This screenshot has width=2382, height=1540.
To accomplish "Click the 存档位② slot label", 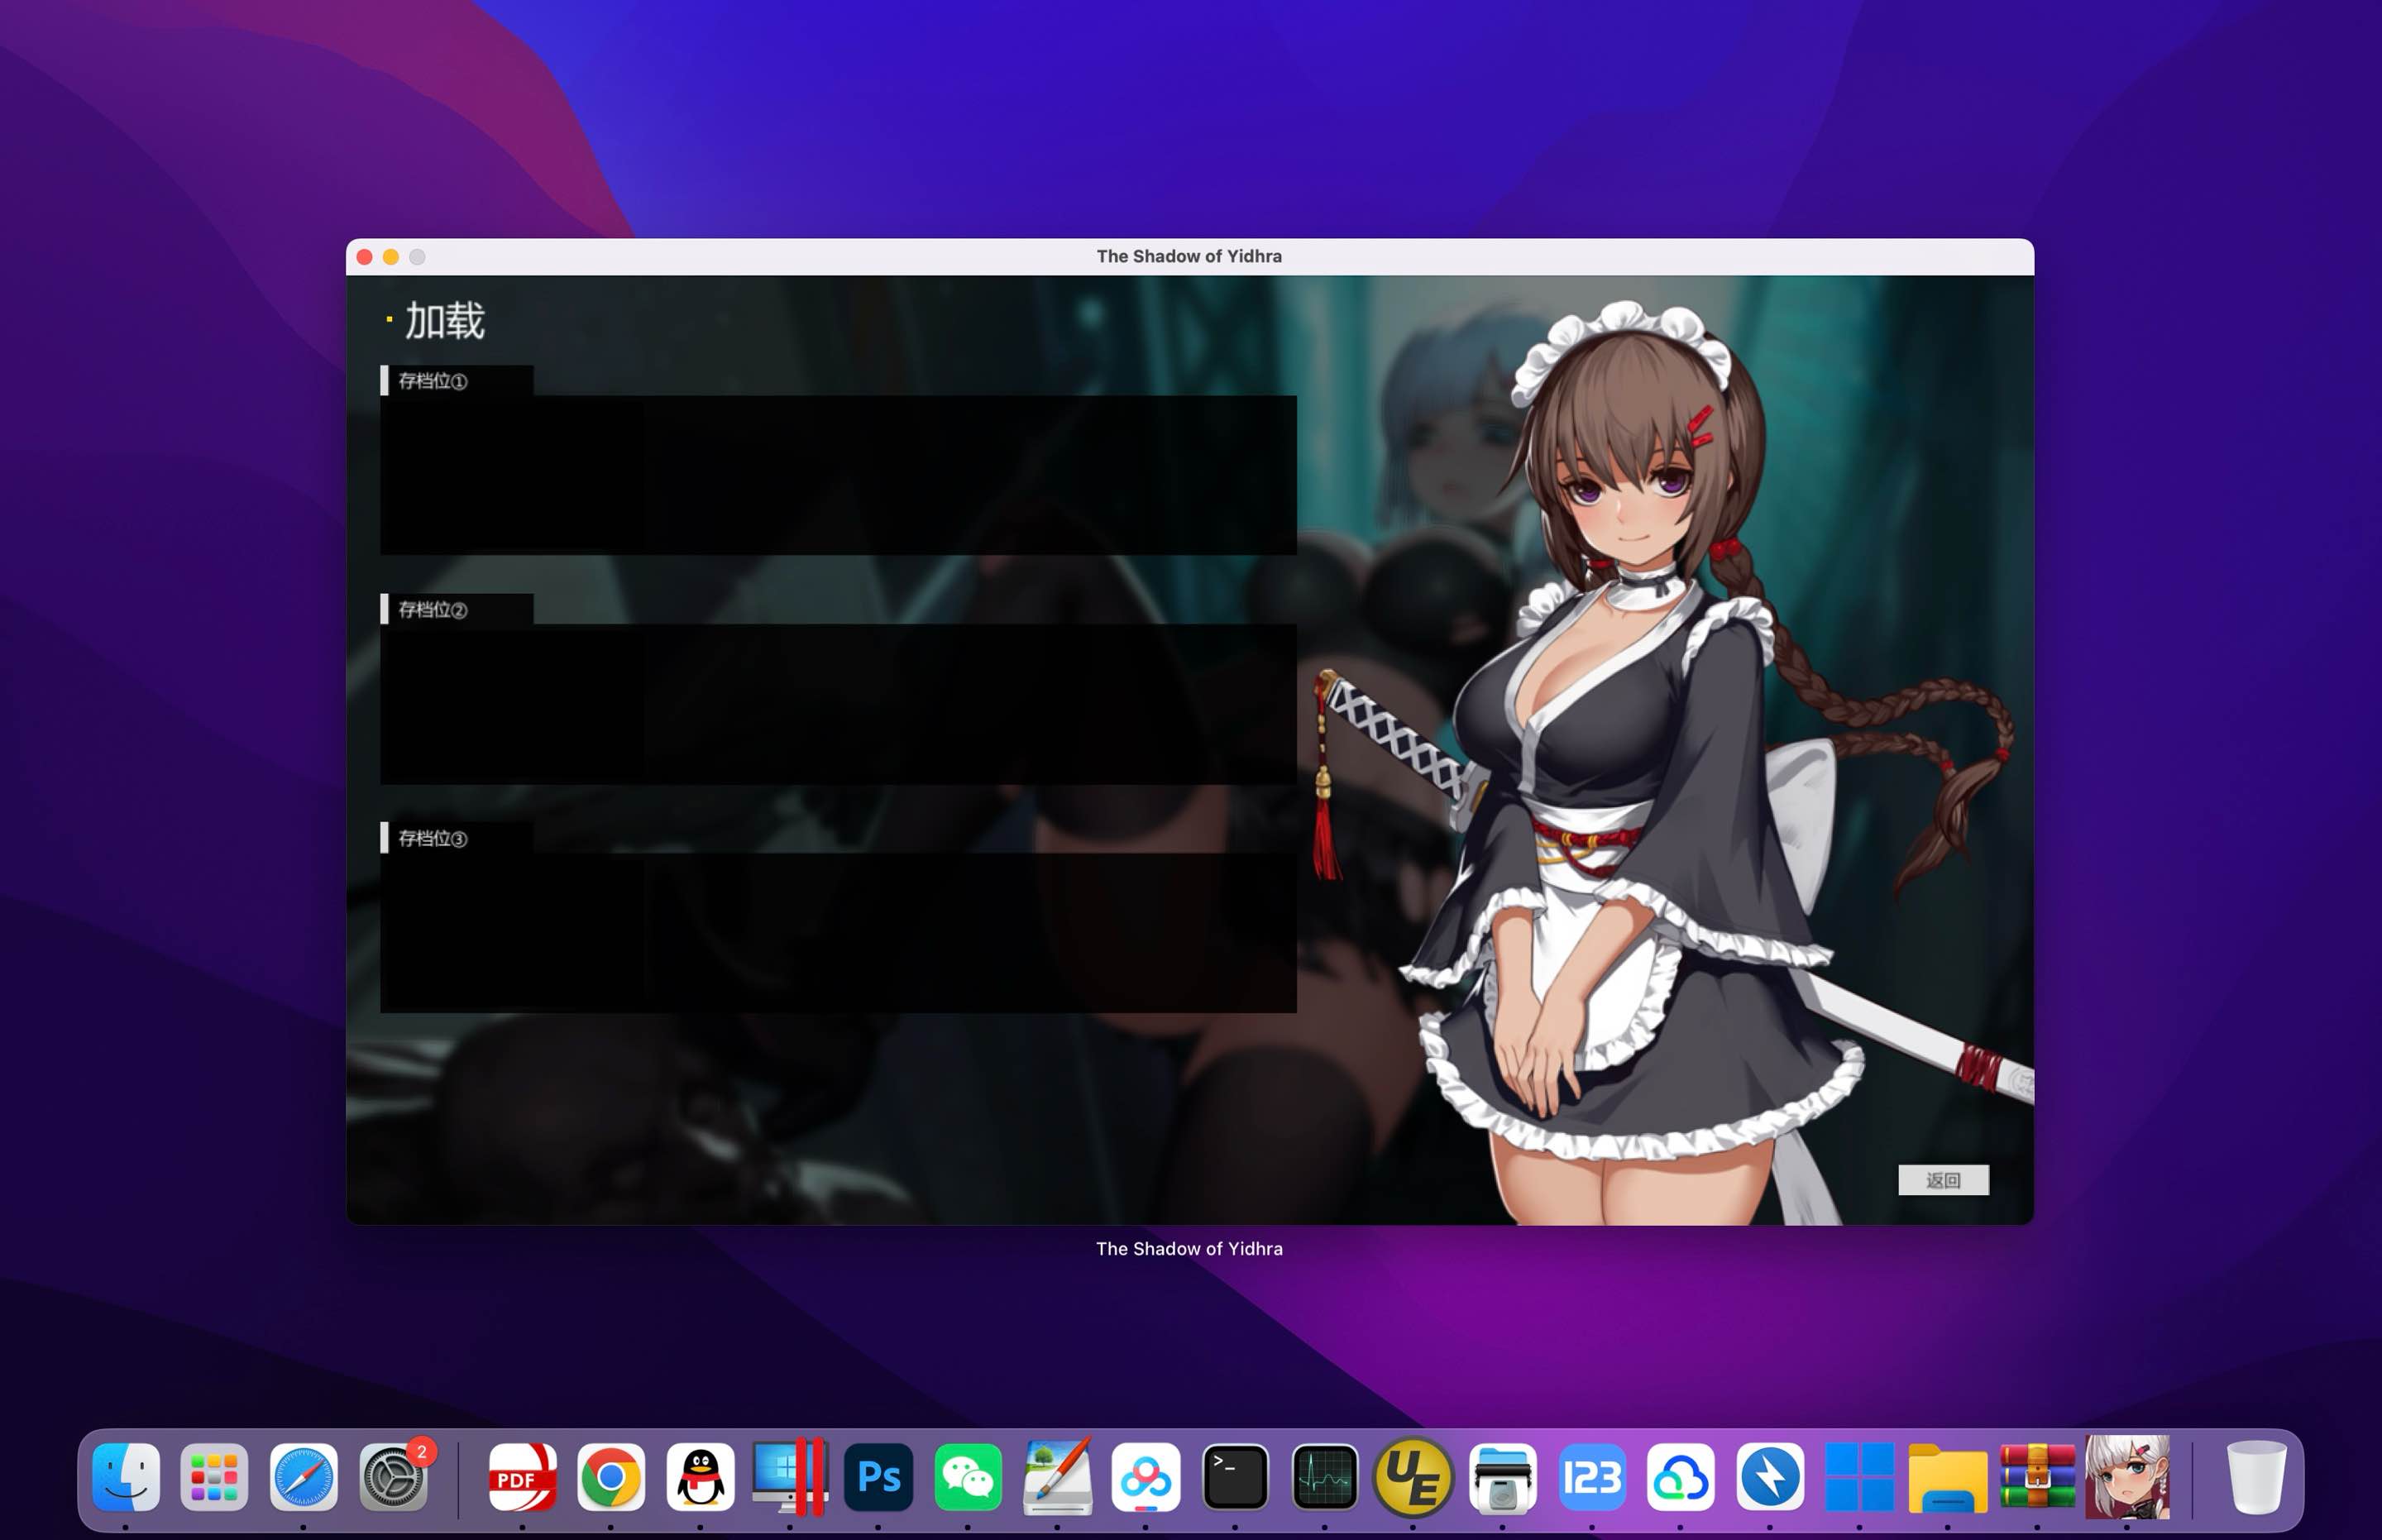I will [x=433, y=610].
